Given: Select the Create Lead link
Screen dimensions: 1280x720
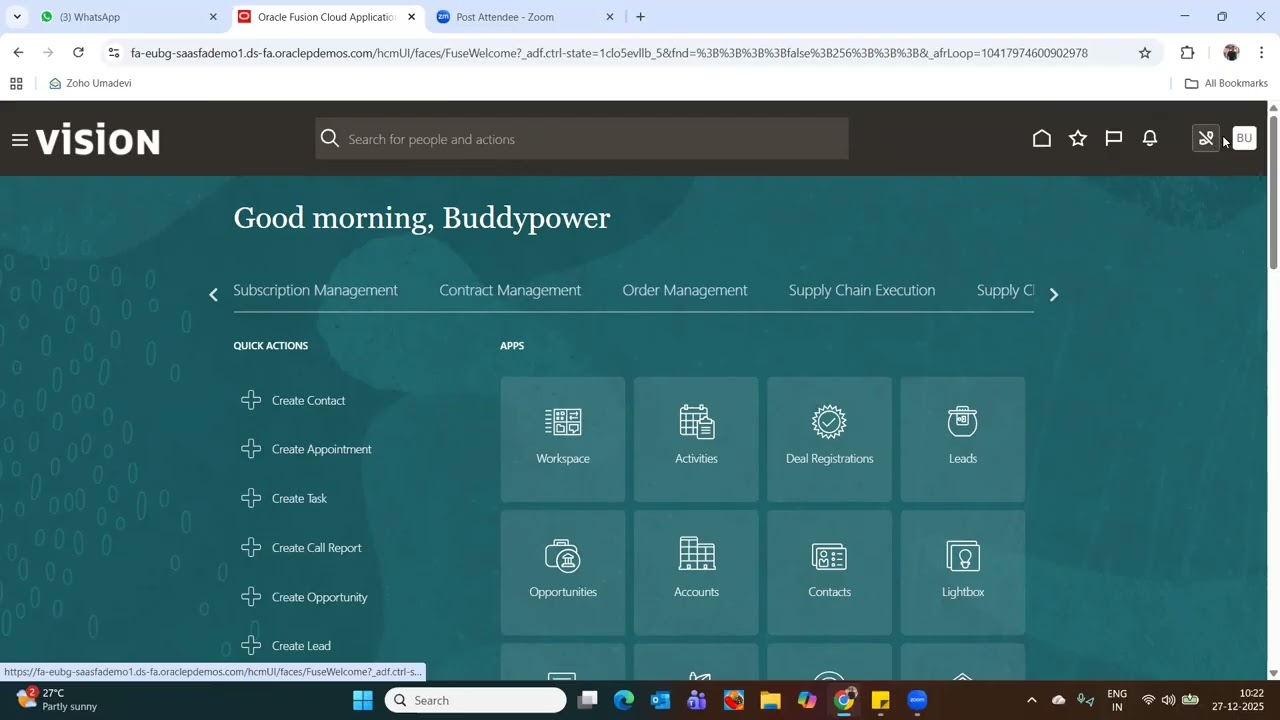Looking at the screenshot, I should [301, 646].
